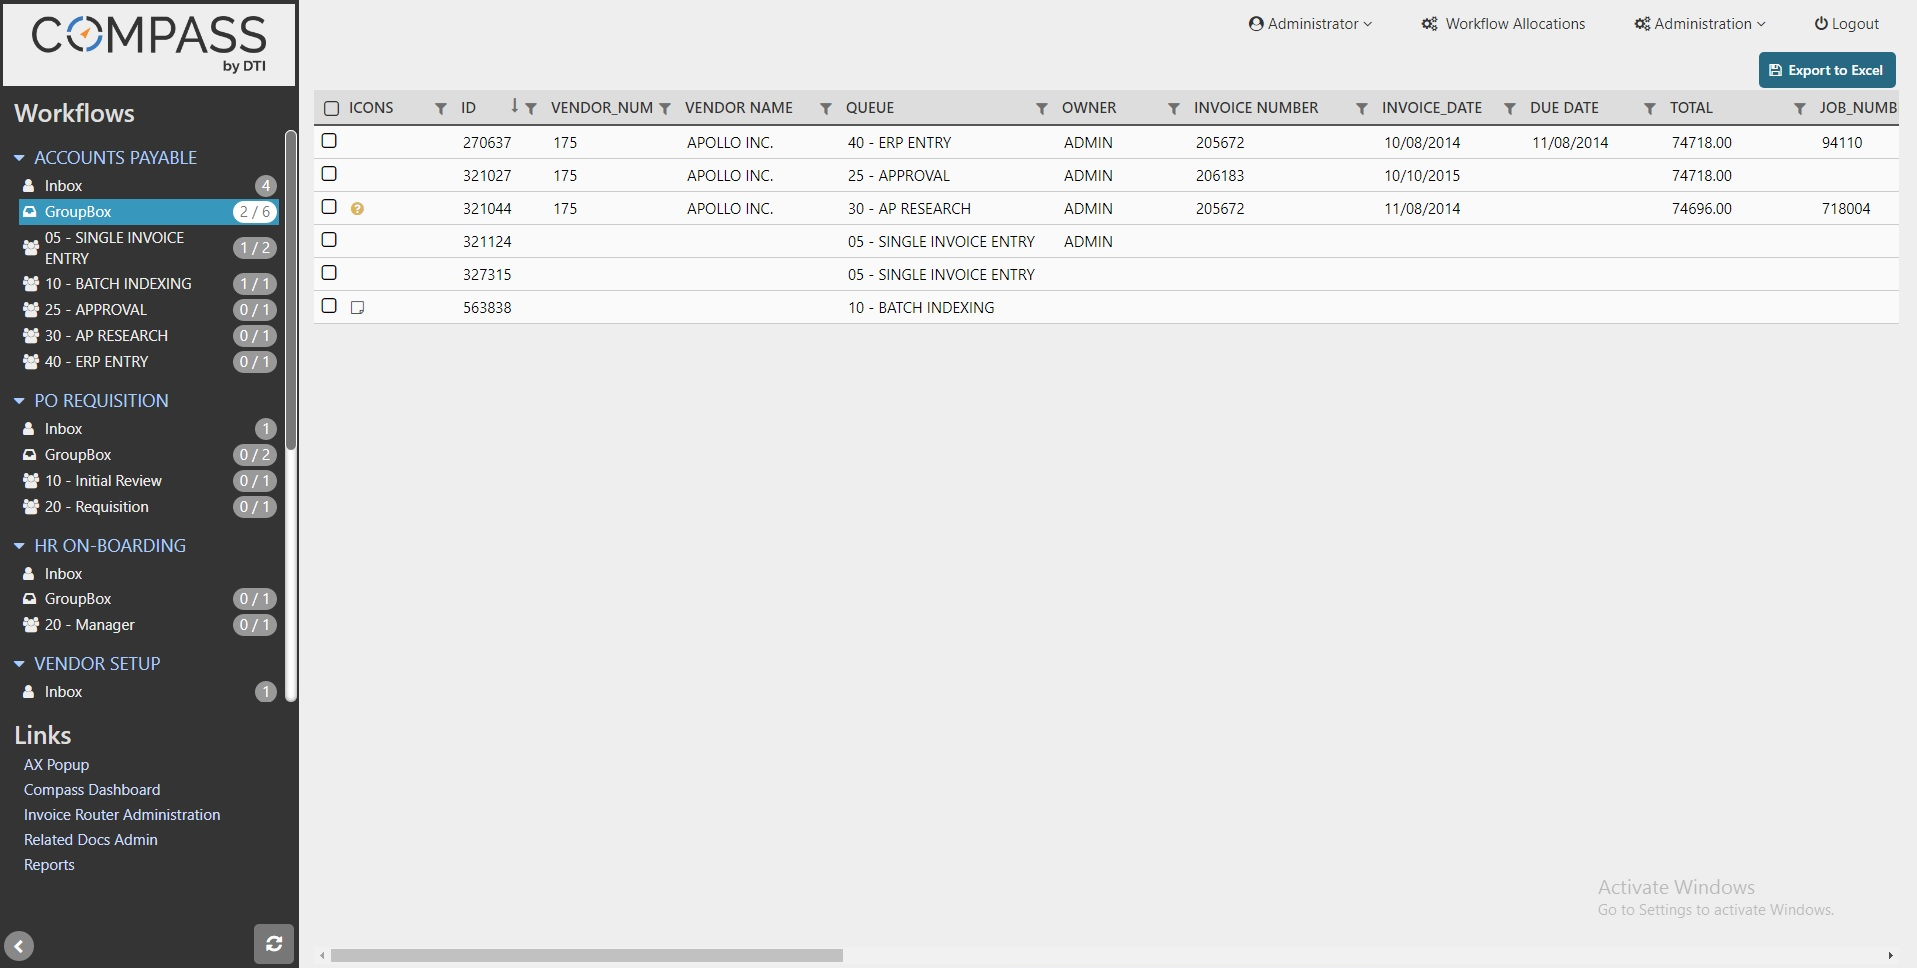Open the Reports link
This screenshot has width=1917, height=968.
tap(49, 865)
